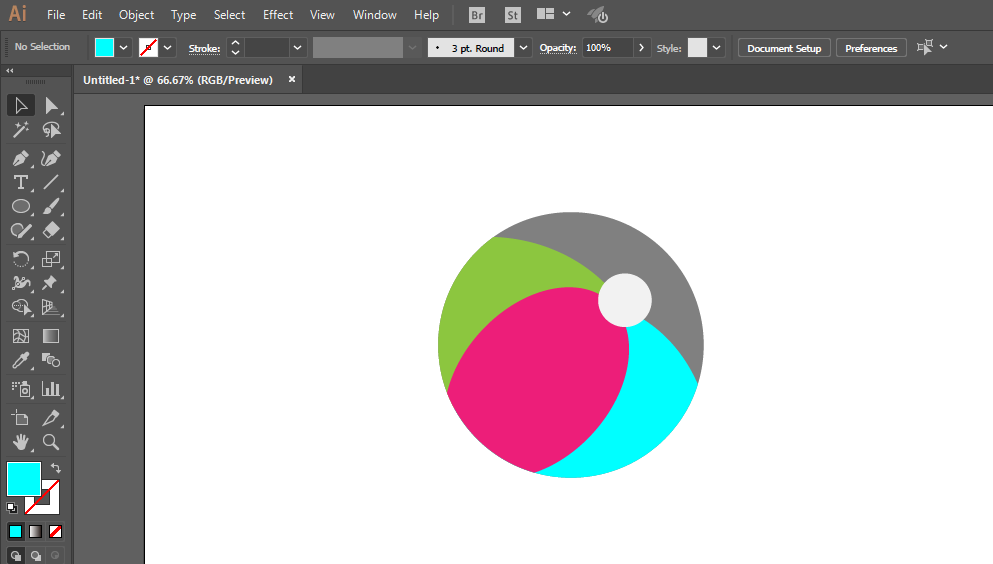993x564 pixels.
Task: Open the 3 pt. Round brush definition dropdown
Action: (523, 47)
